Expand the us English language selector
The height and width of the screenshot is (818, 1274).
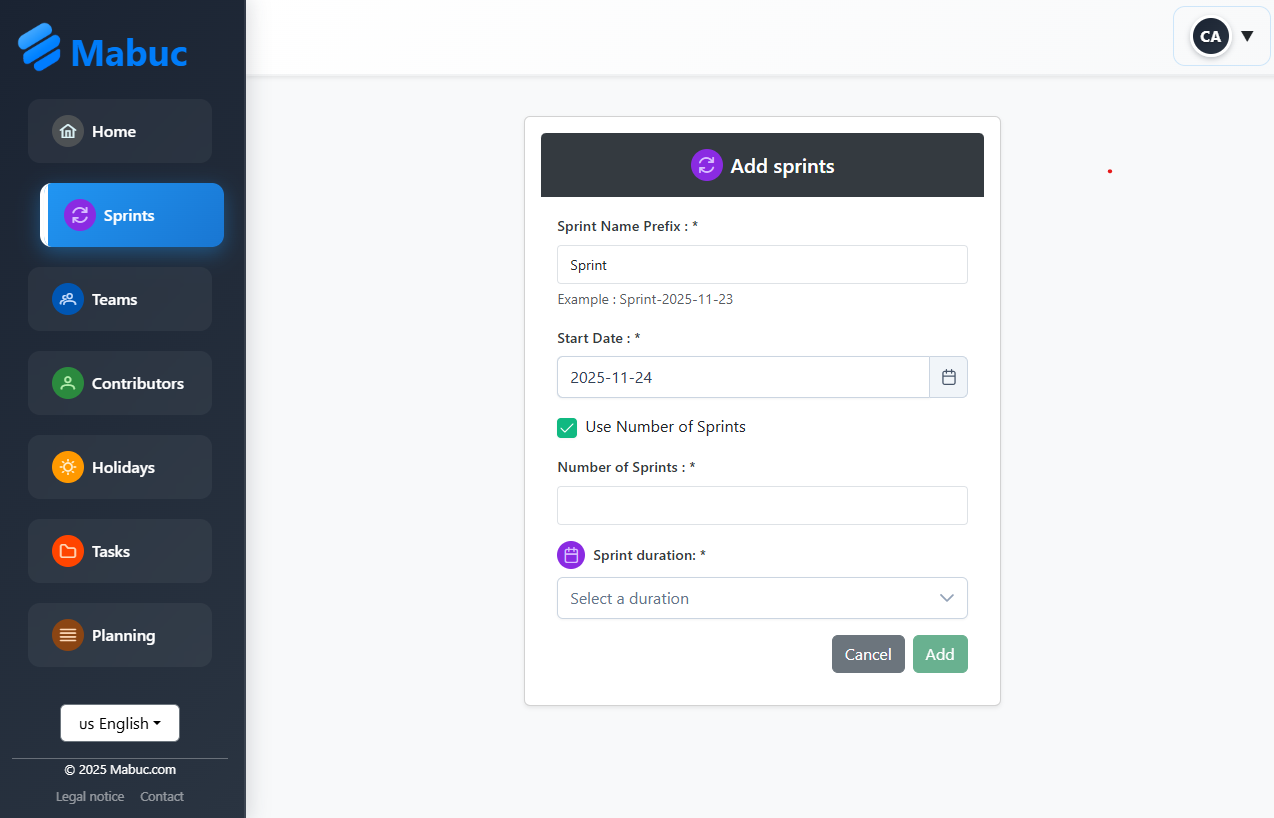click(x=119, y=722)
